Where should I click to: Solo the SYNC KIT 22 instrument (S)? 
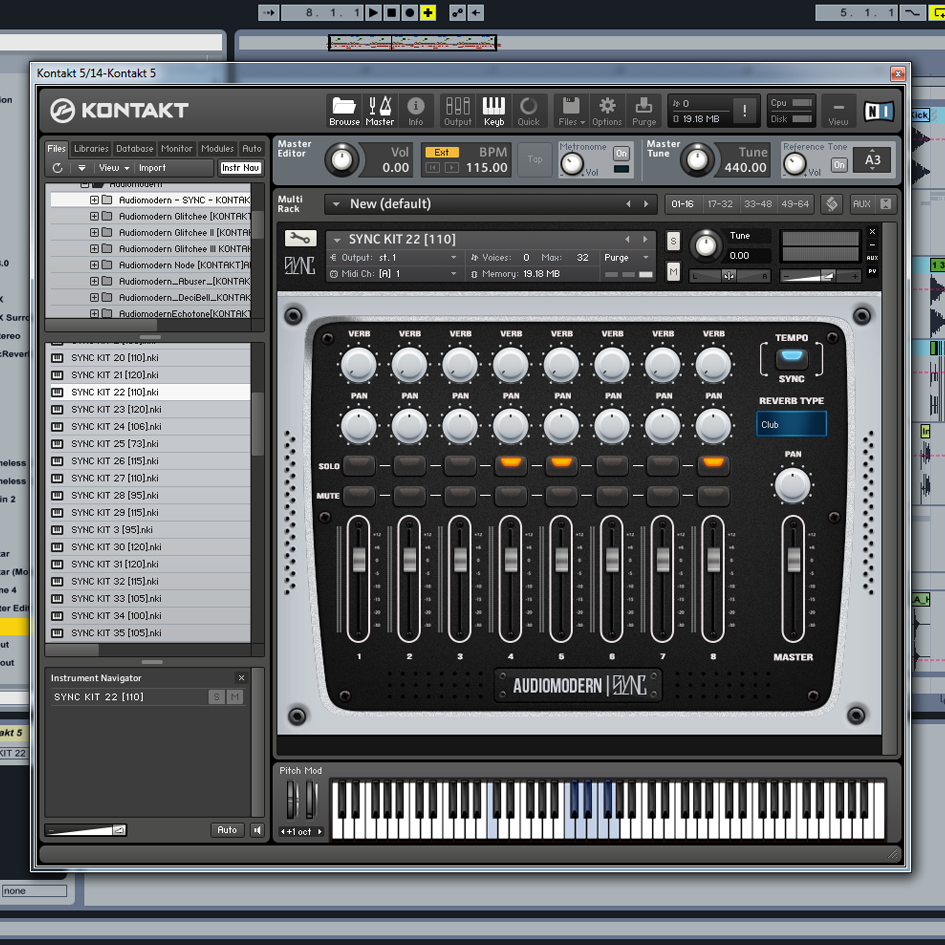point(673,242)
